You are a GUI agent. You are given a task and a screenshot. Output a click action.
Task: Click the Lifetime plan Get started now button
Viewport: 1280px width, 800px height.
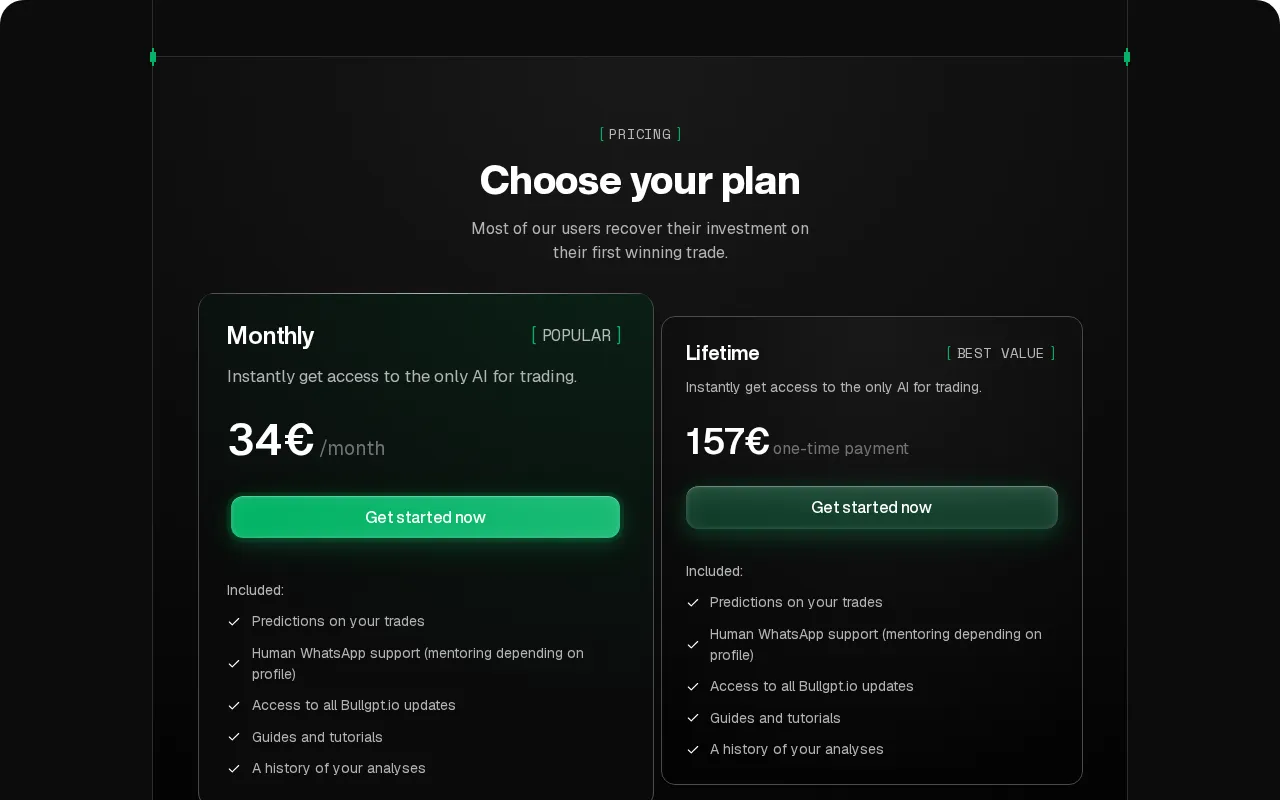click(x=871, y=507)
